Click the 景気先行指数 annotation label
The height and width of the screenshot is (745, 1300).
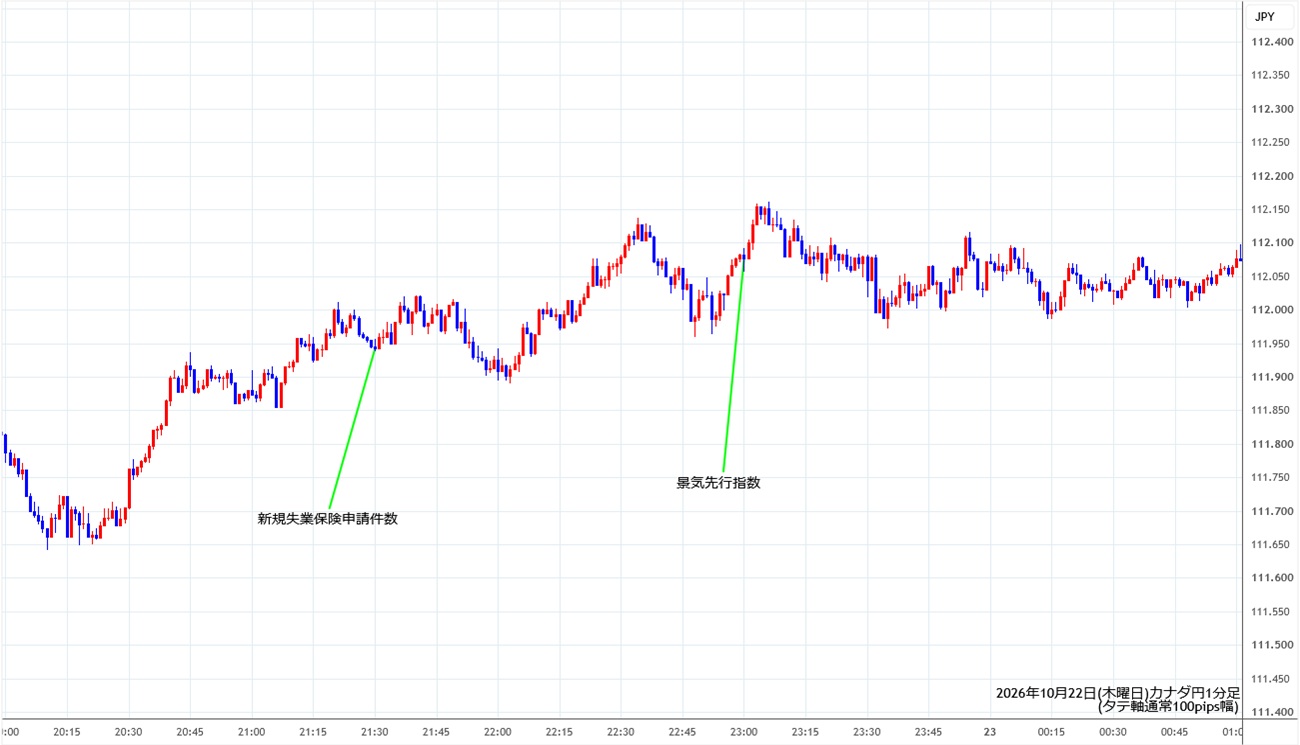[718, 482]
